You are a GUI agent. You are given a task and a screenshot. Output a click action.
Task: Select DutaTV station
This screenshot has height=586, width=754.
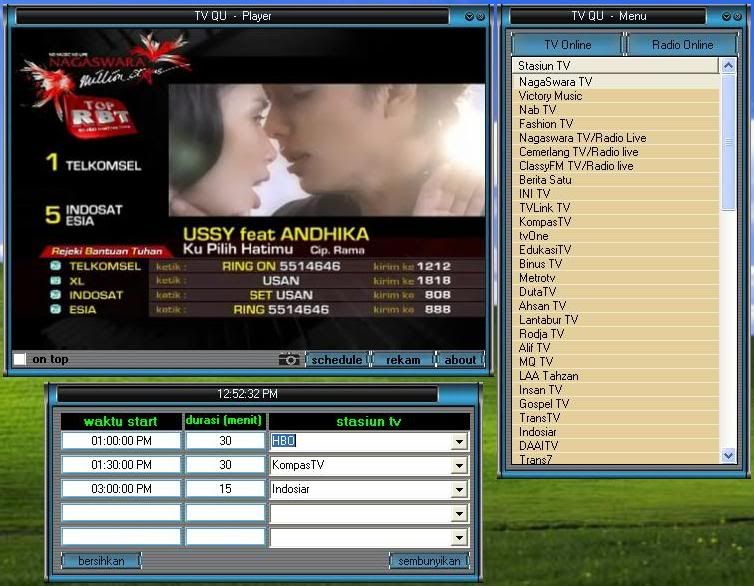click(616, 292)
